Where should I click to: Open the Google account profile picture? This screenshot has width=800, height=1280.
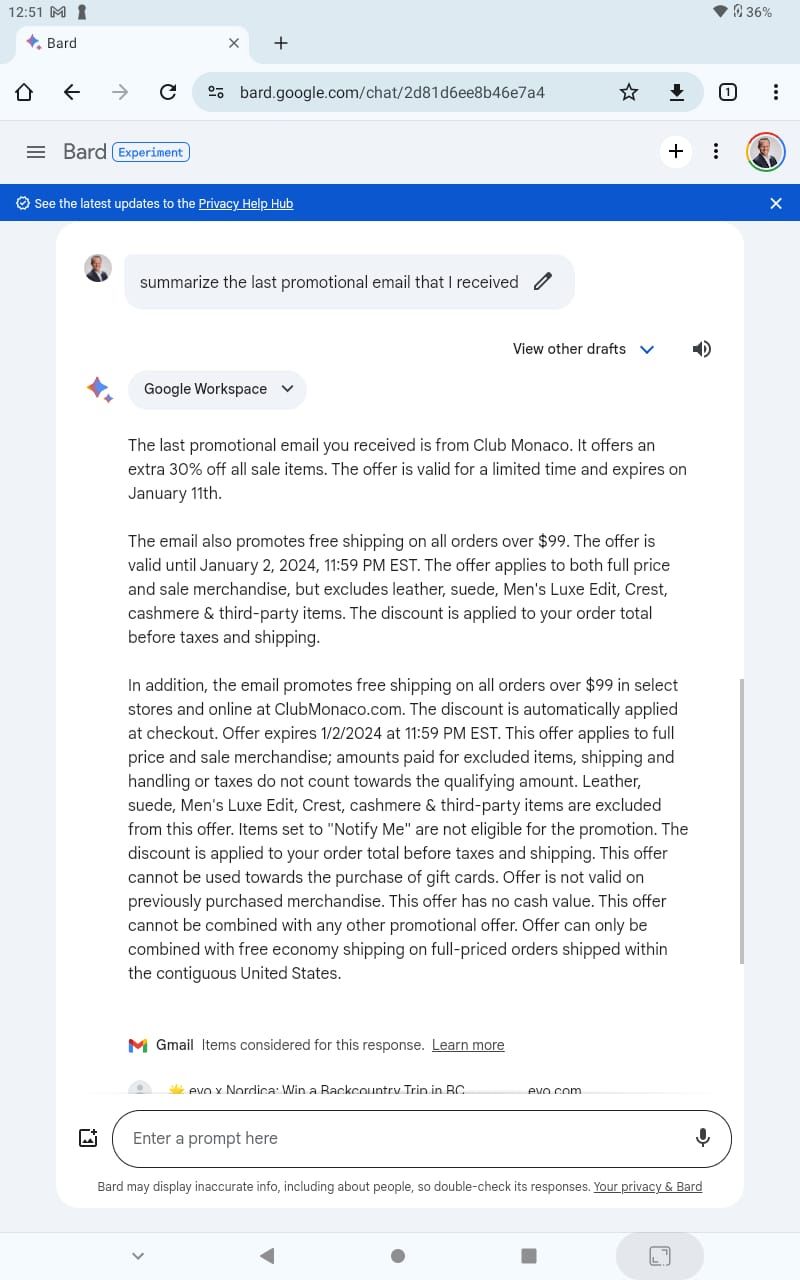coord(766,152)
